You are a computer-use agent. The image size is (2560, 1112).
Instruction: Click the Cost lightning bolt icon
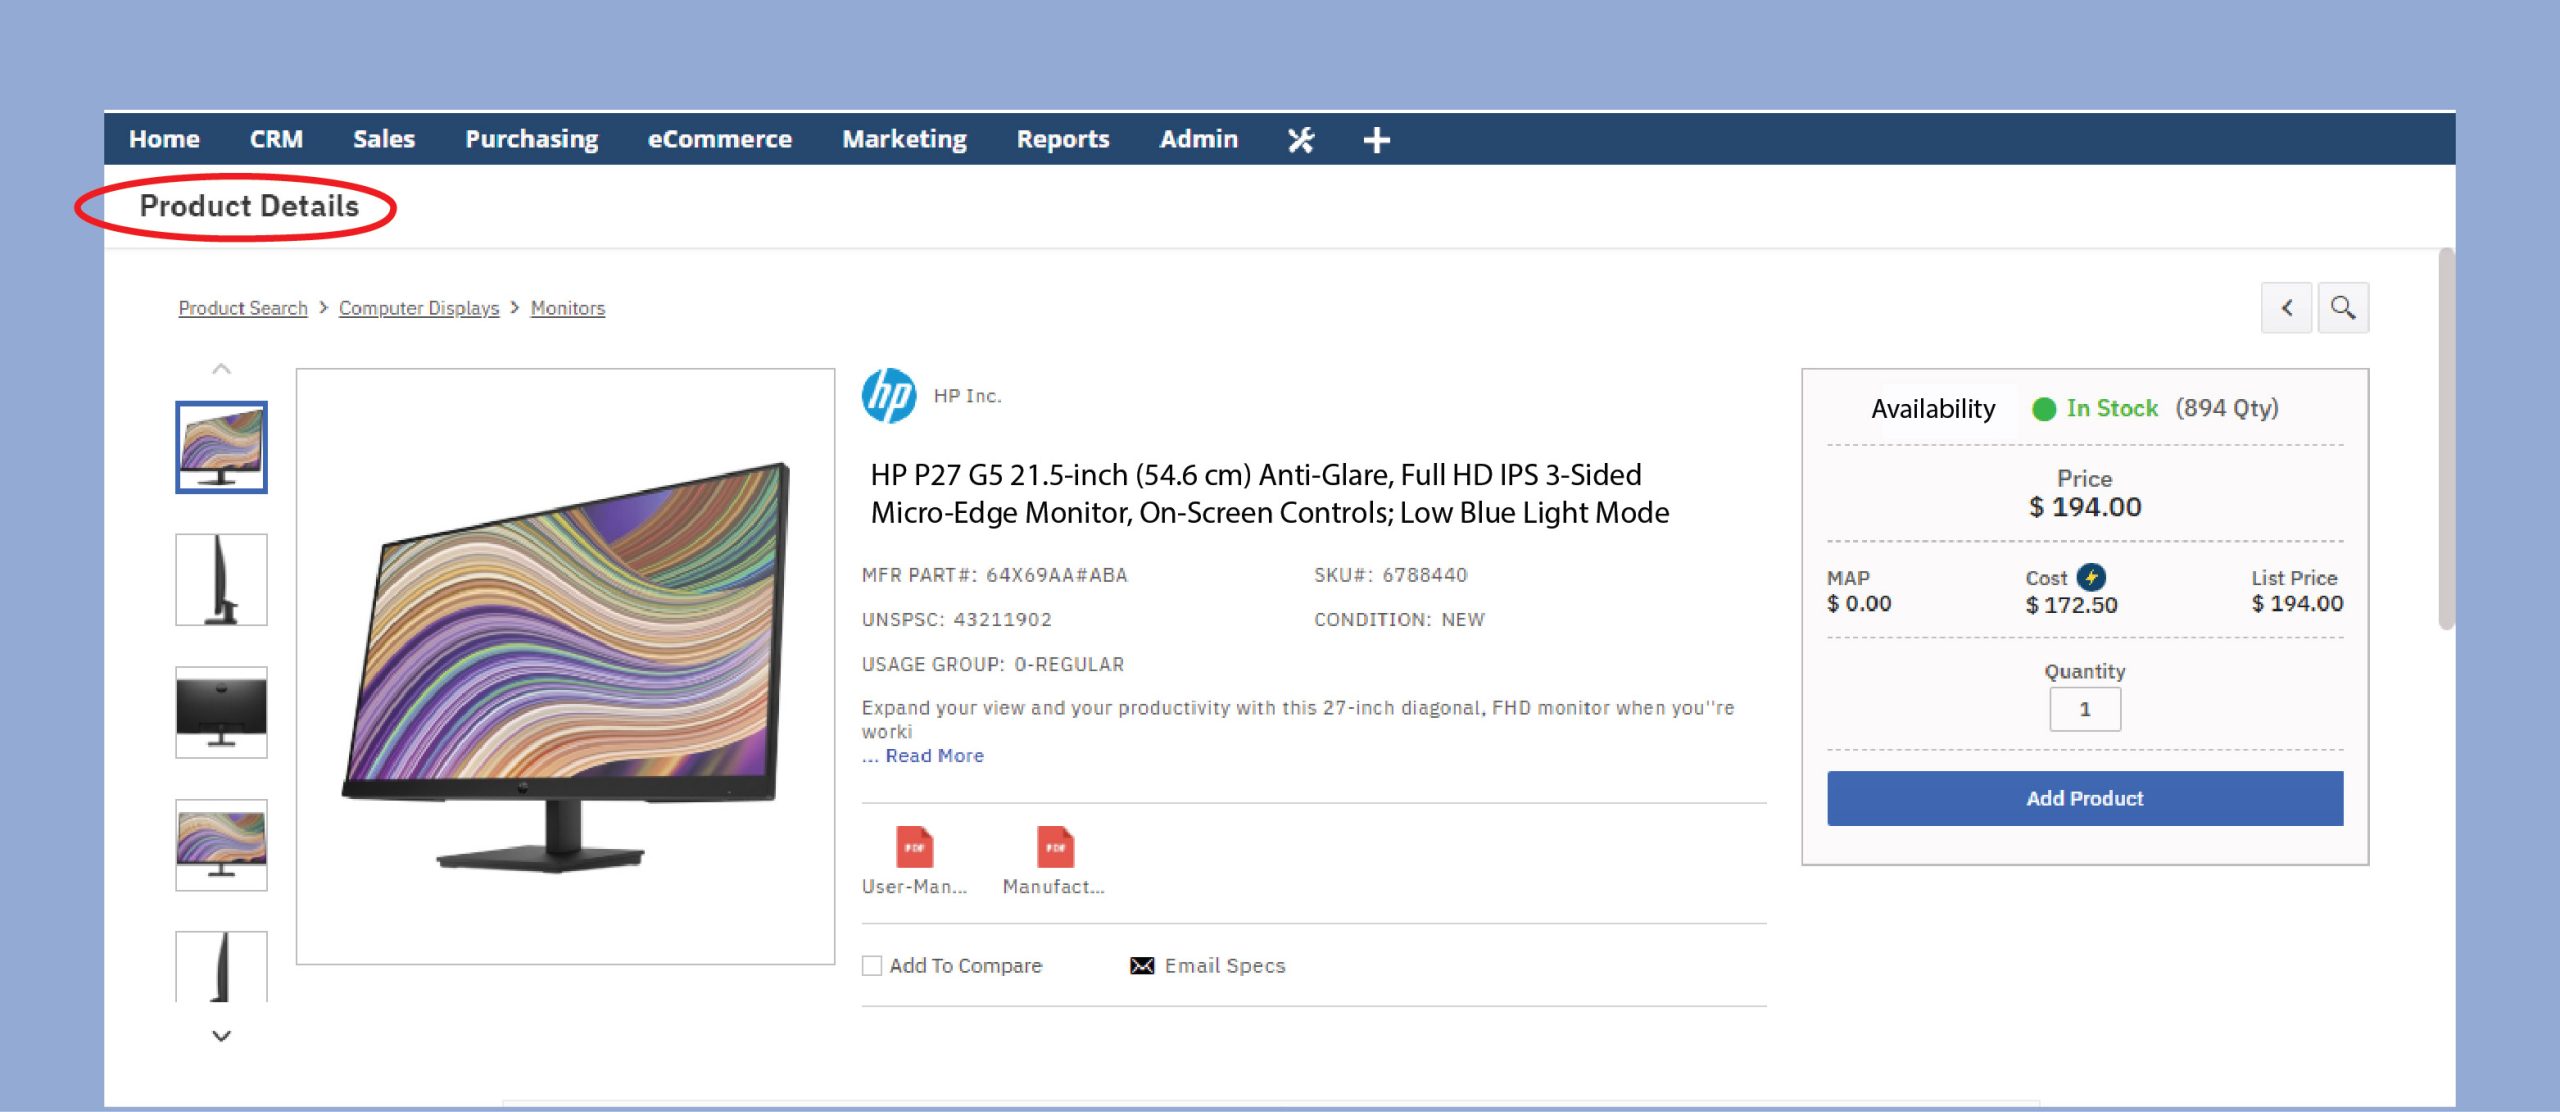click(2091, 577)
